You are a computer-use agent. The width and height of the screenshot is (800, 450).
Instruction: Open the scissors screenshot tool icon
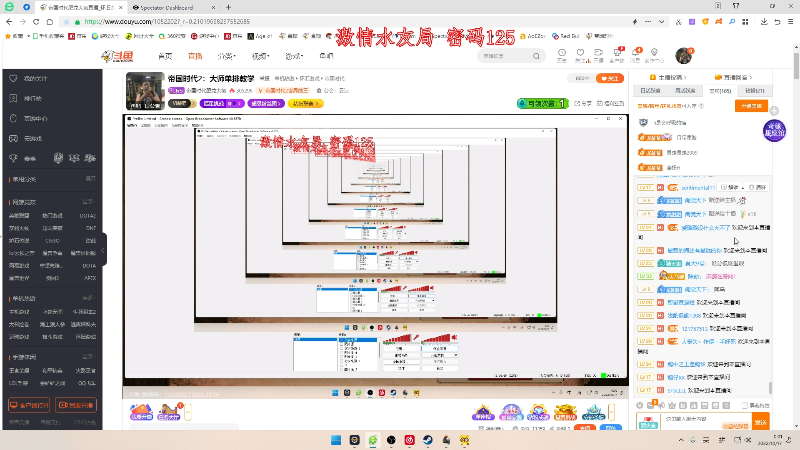[x=679, y=22]
